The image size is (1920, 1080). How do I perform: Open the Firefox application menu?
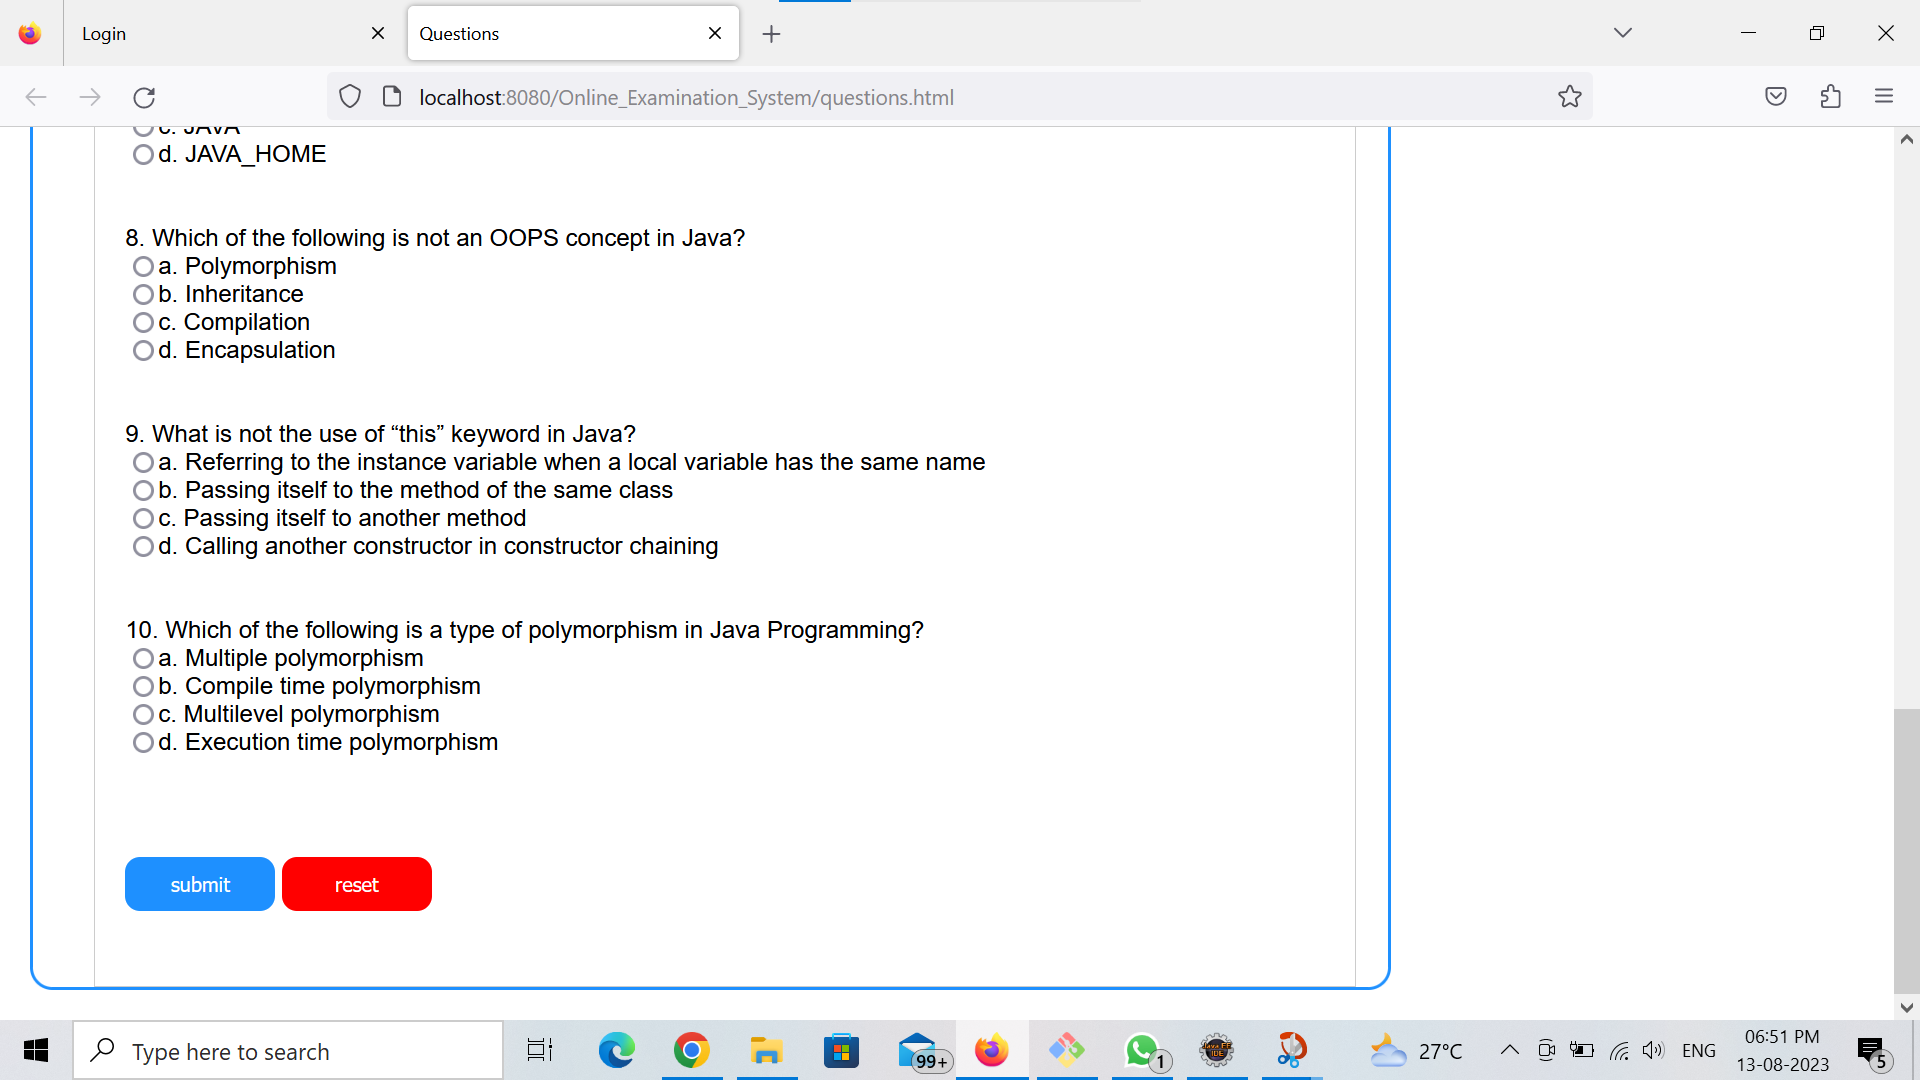click(1884, 96)
